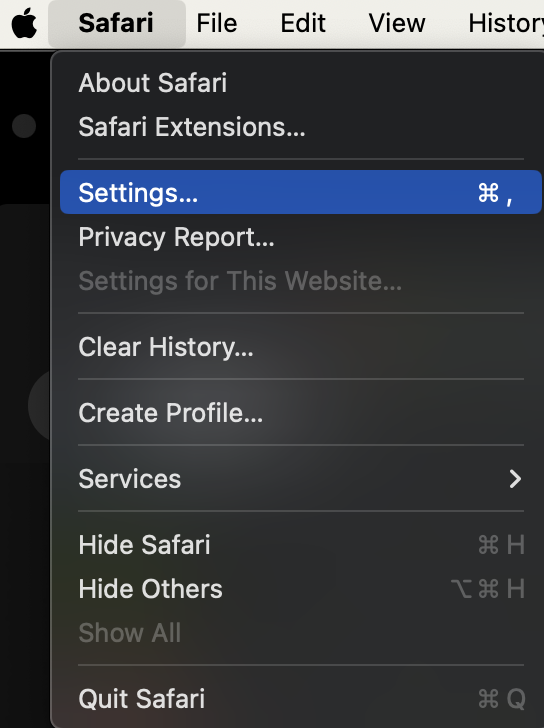This screenshot has width=544, height=728.
Task: Open the History menu
Action: pos(506,23)
